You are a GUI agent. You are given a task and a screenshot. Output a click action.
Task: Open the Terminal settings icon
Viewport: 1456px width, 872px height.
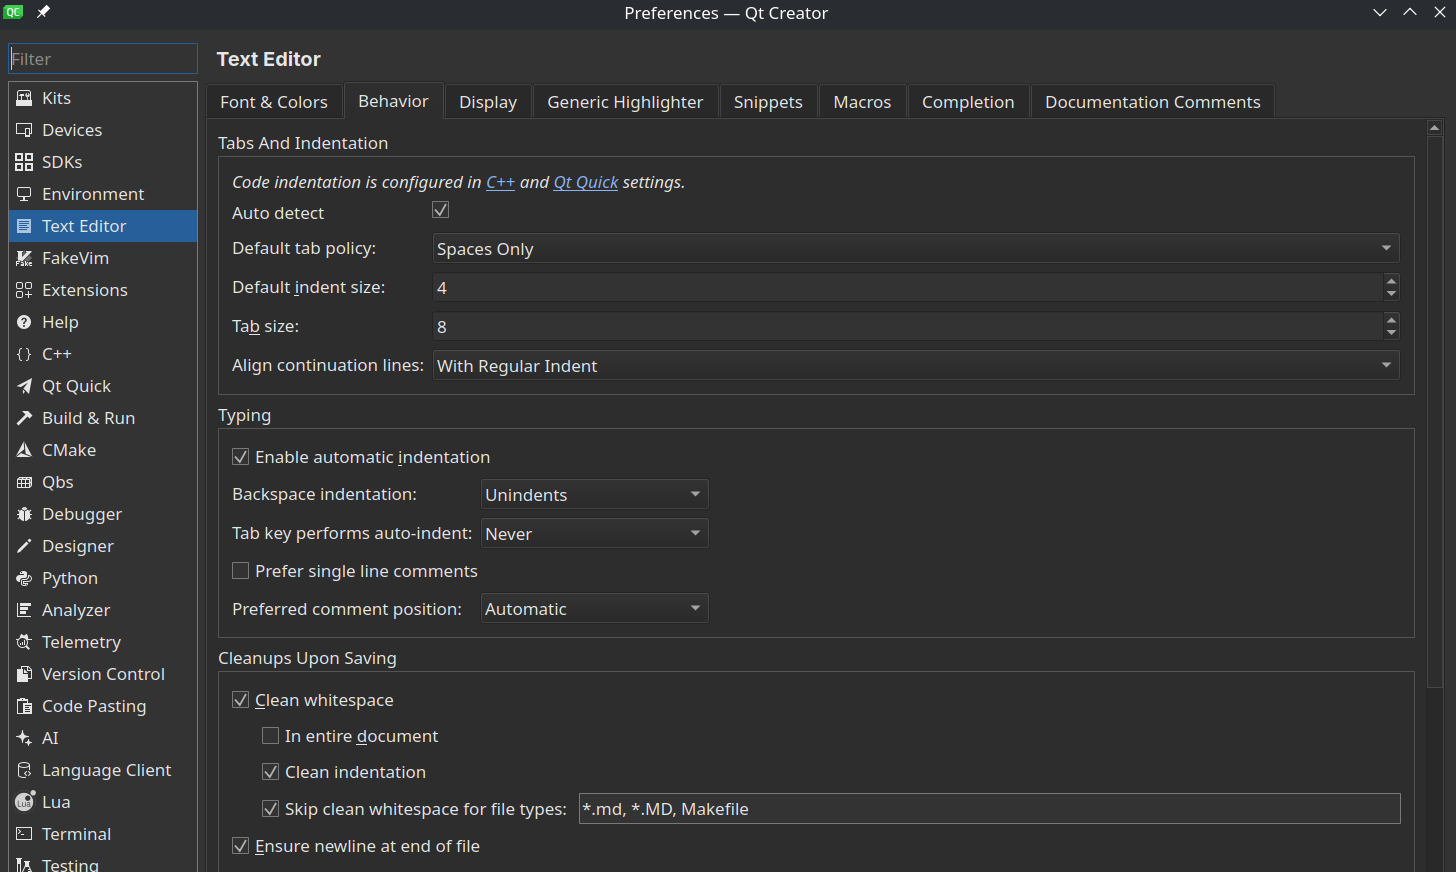click(24, 834)
